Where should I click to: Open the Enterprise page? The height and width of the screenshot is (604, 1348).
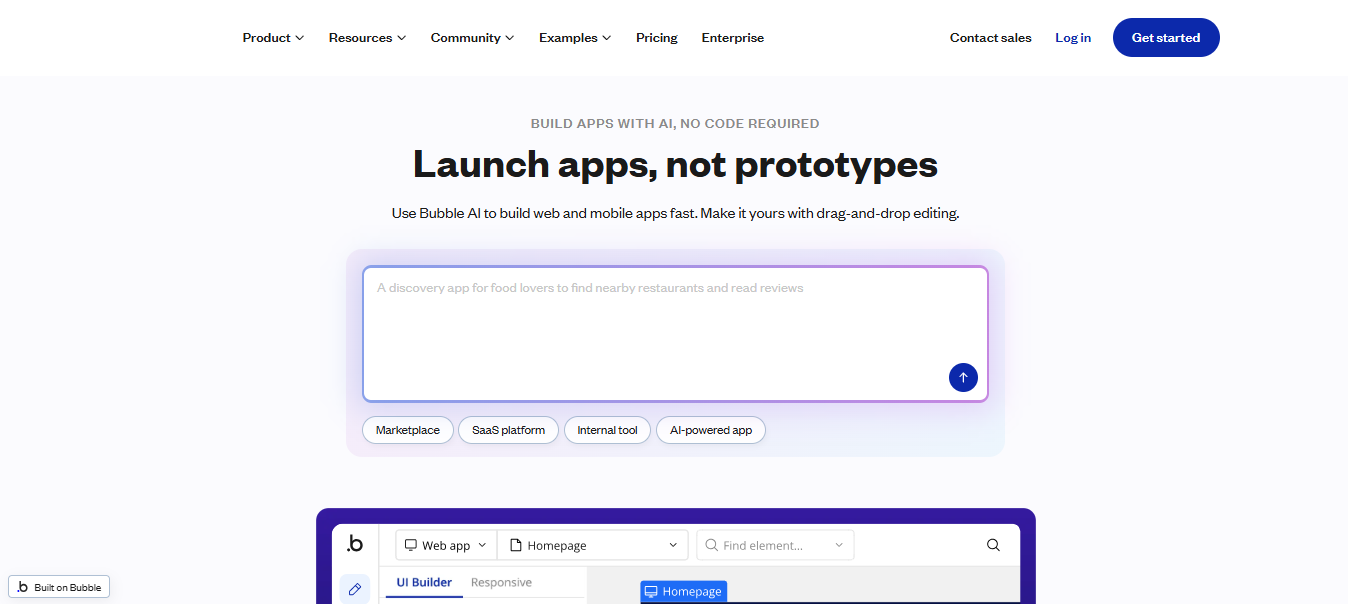(x=733, y=38)
